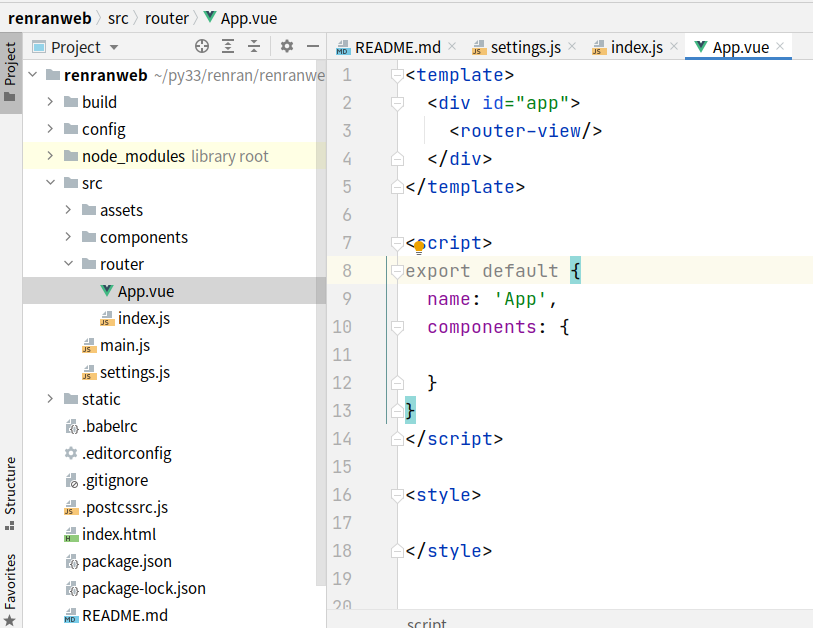Expand the node_modules folder
This screenshot has height=628, width=813.
click(x=50, y=156)
